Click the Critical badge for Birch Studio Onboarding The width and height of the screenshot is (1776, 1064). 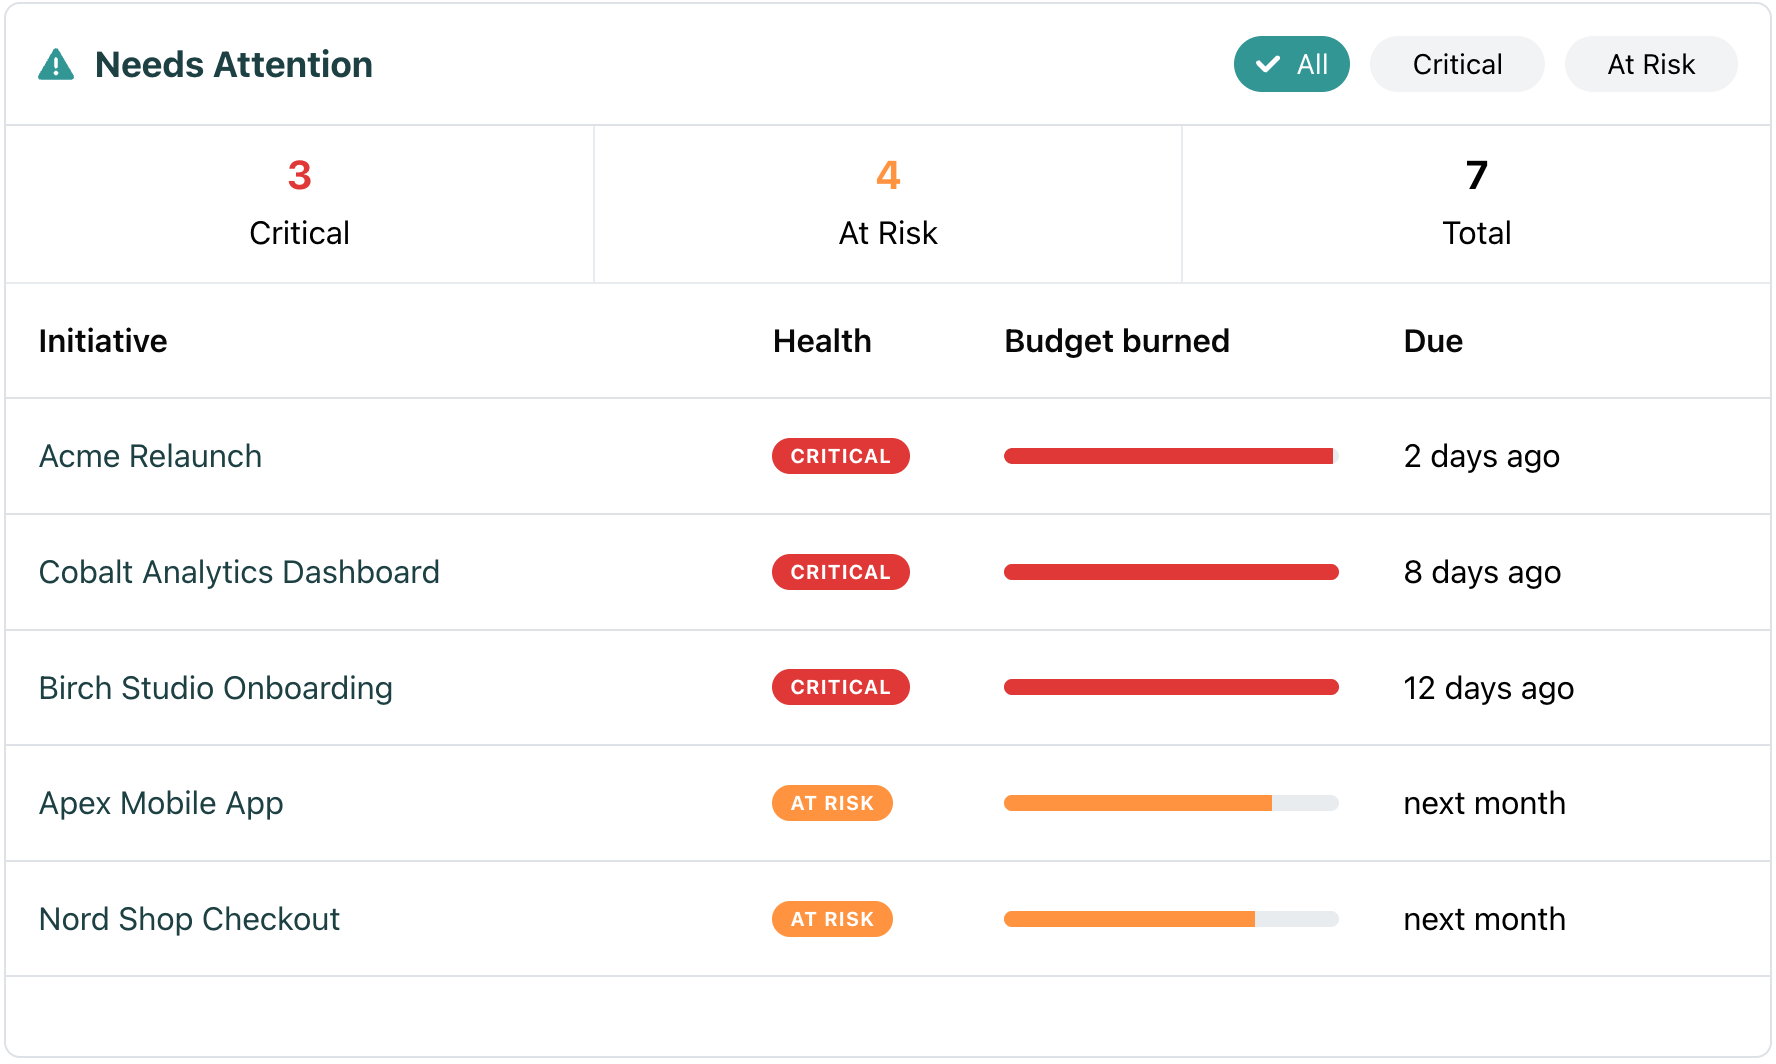840,687
